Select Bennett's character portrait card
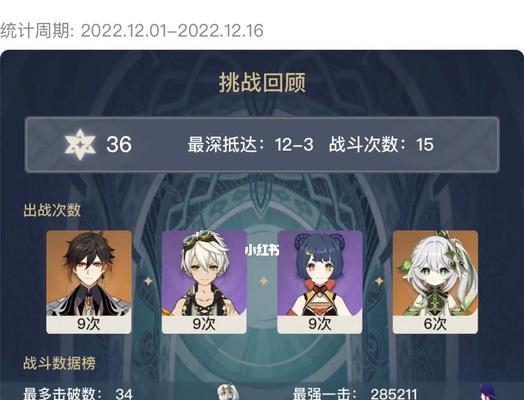Viewport: 524px width, 400px height. (x=204, y=282)
